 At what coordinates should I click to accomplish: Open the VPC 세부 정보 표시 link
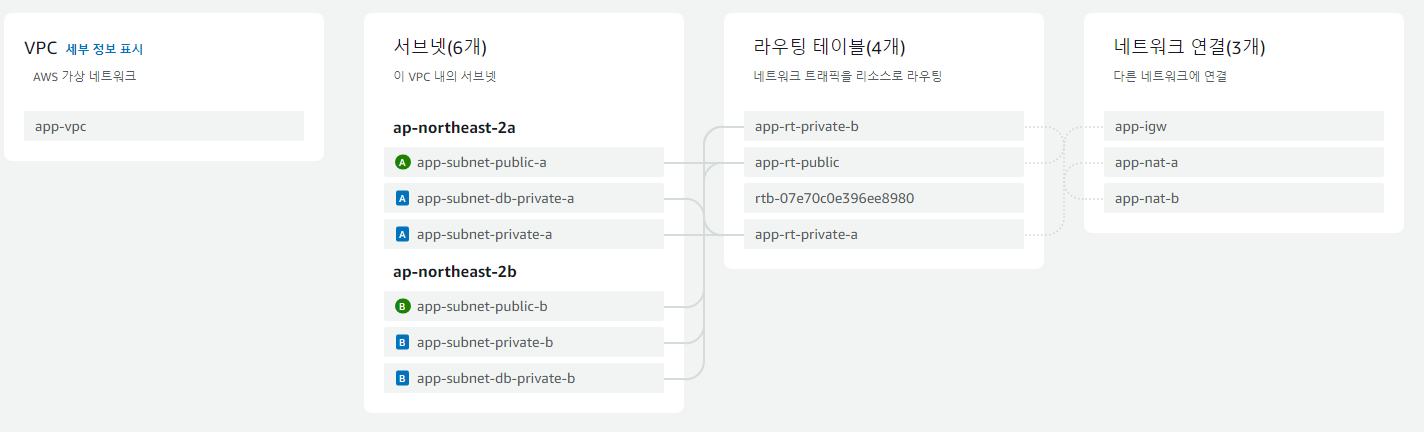[105, 49]
